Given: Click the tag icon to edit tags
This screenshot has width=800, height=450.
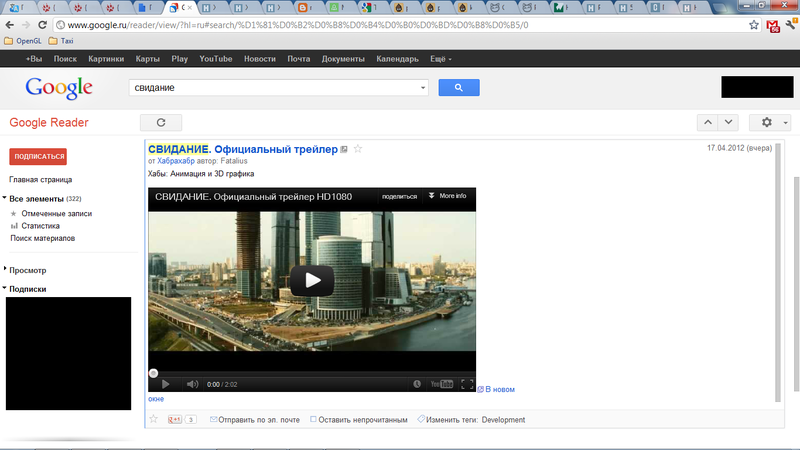Looking at the screenshot, I should (x=421, y=419).
